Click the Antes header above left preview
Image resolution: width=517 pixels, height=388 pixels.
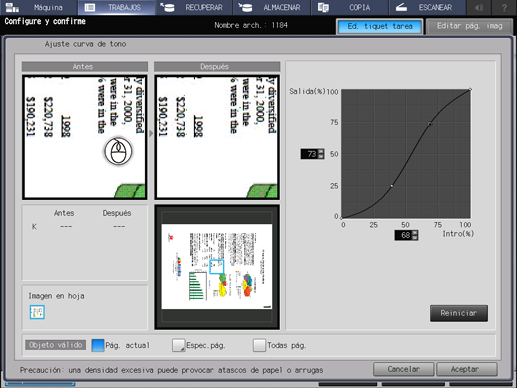point(85,67)
